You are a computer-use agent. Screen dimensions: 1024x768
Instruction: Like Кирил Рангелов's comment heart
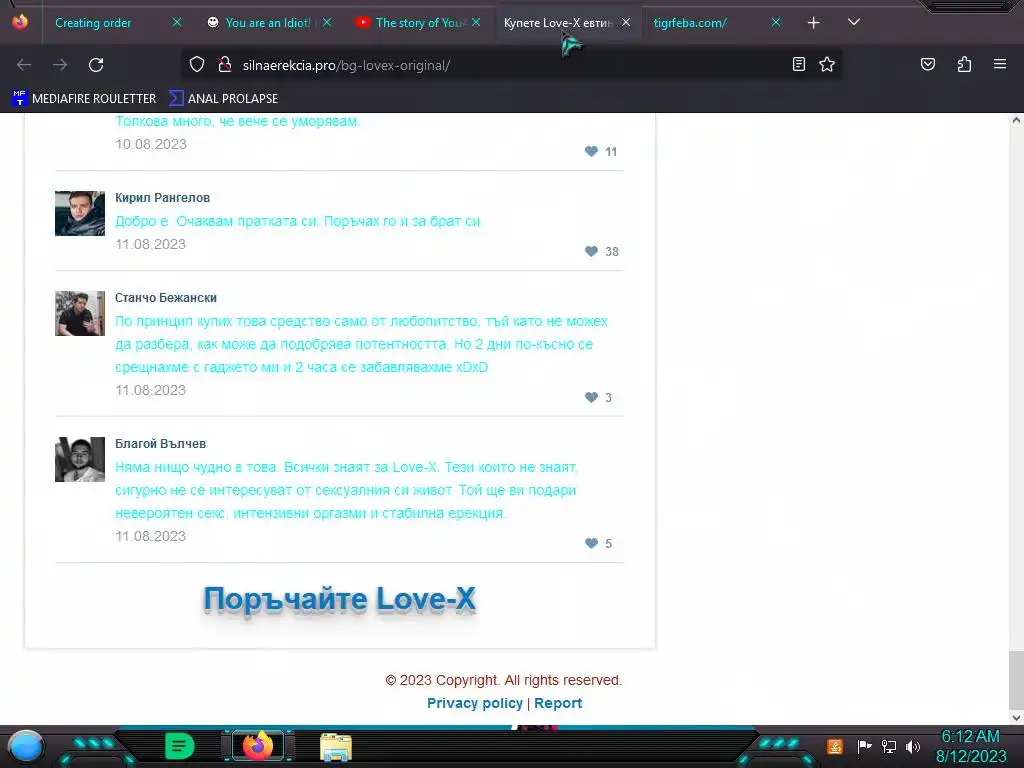pos(591,251)
